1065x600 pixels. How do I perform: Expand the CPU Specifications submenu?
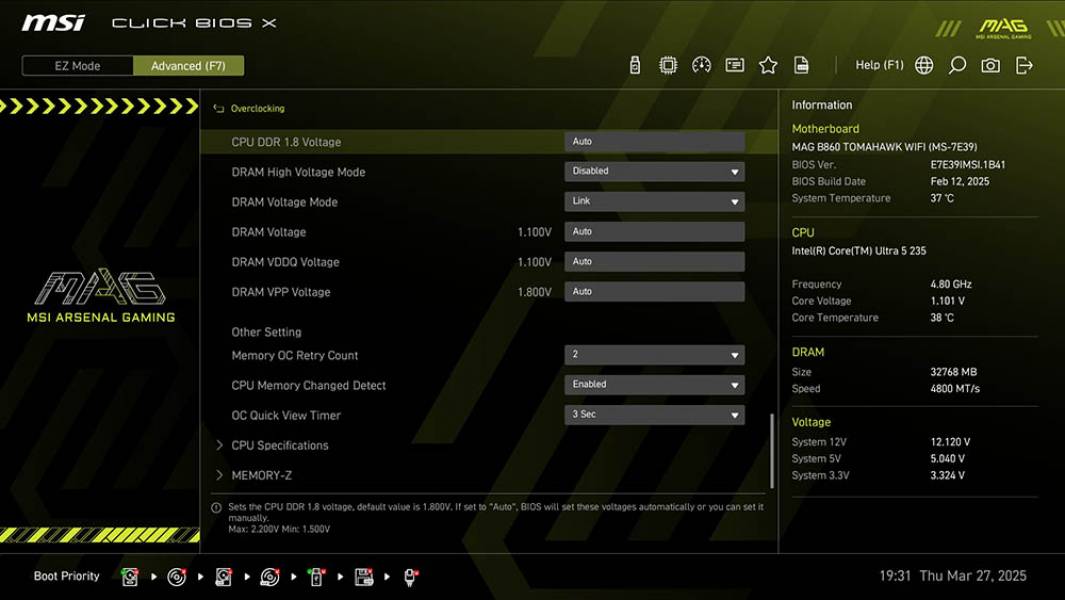pos(279,445)
